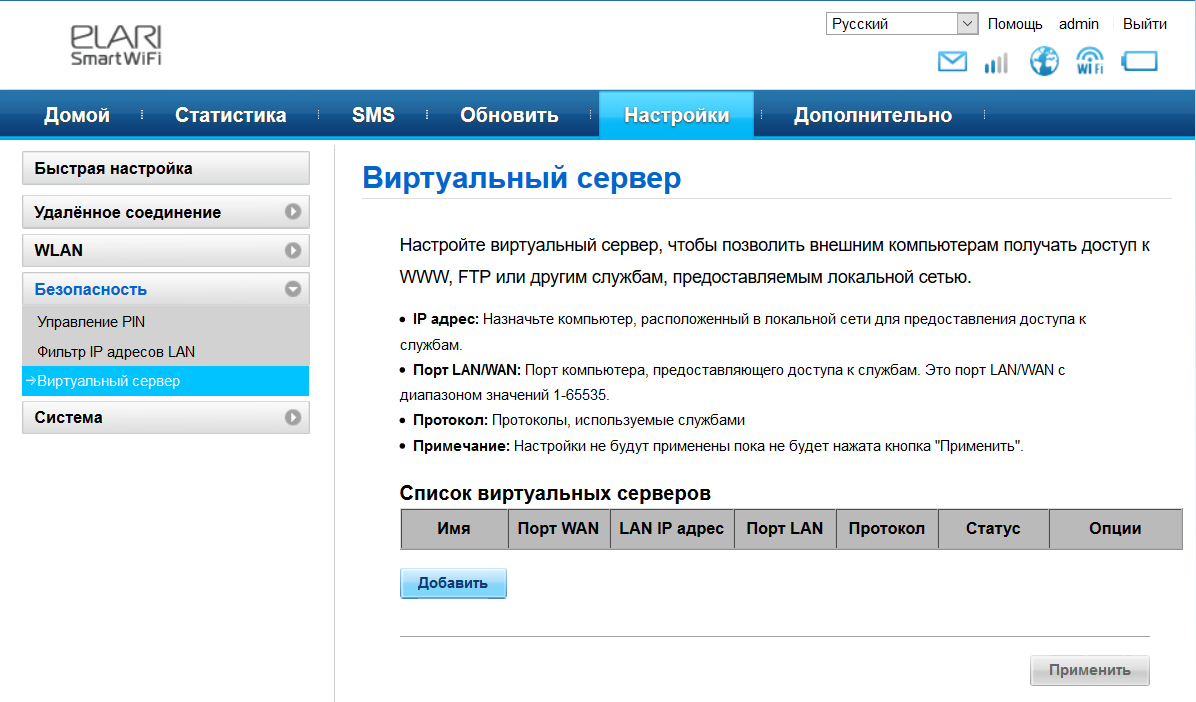Select Фильтр IP адресов LAN item

[116, 352]
